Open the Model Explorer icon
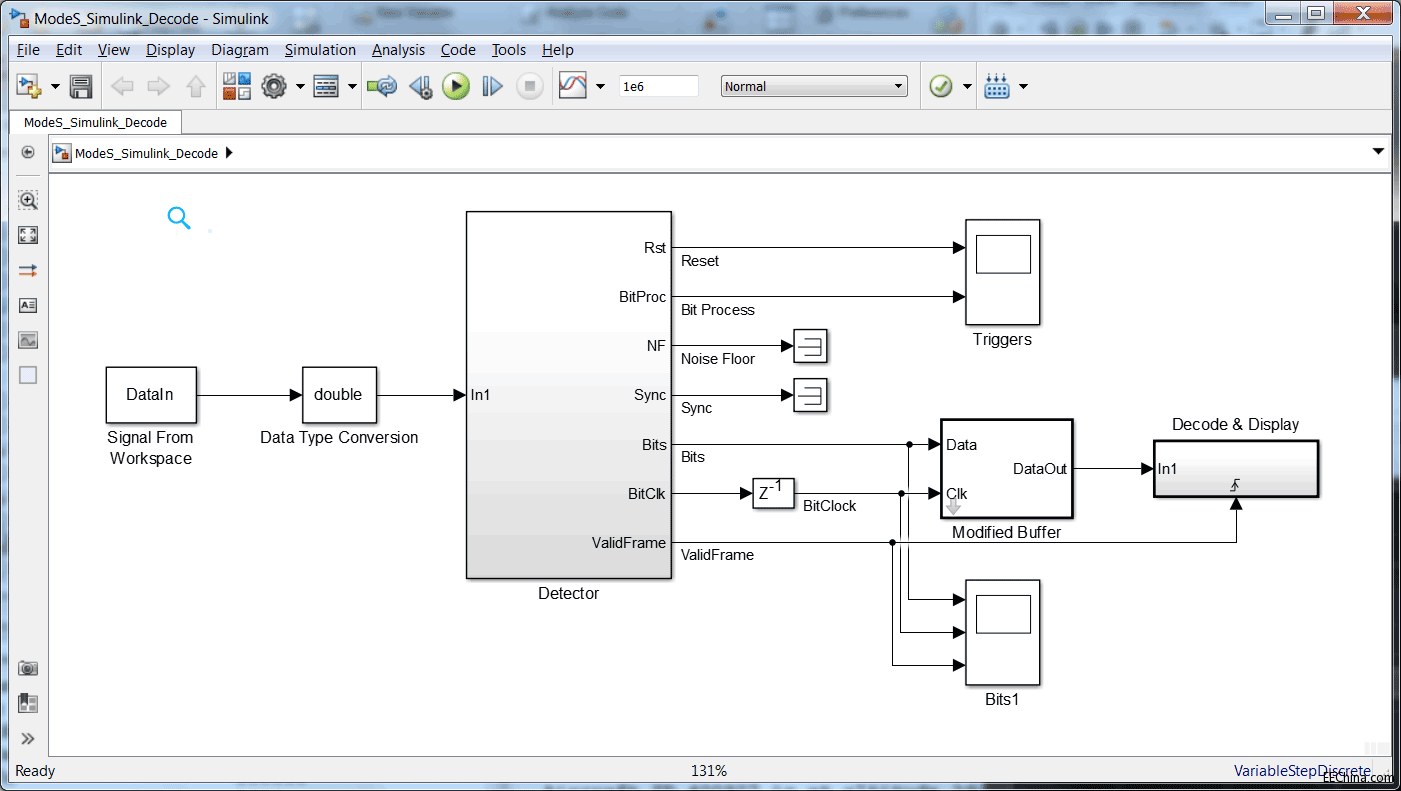The image size is (1401, 791). coord(327,87)
